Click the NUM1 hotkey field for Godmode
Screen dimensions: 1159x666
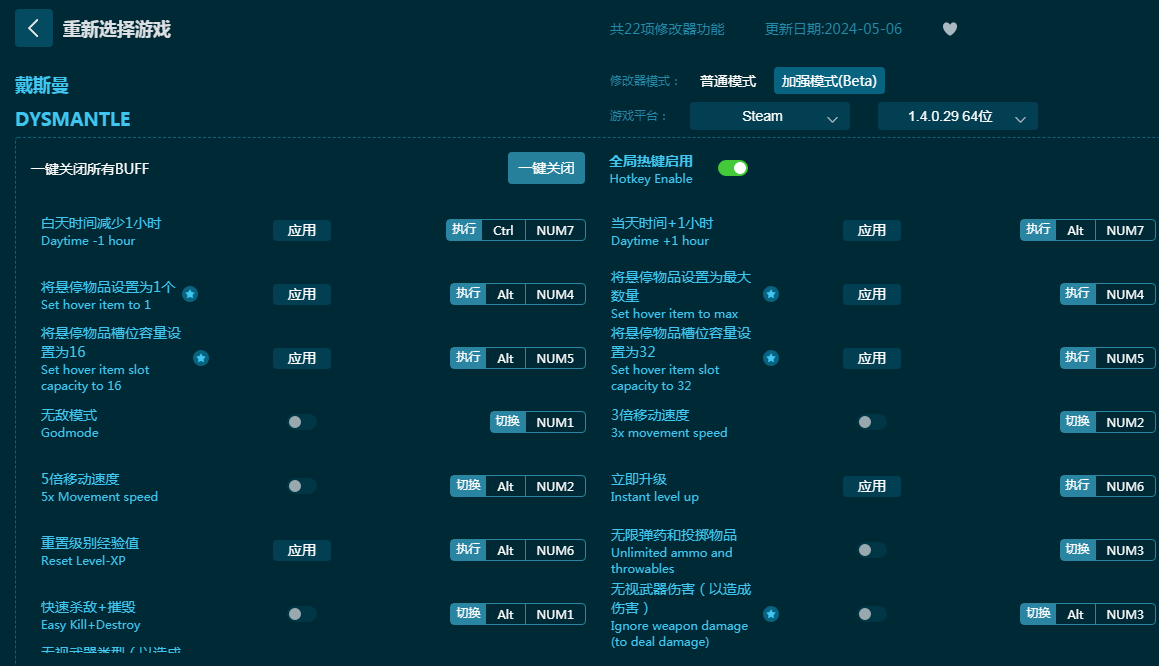point(555,422)
